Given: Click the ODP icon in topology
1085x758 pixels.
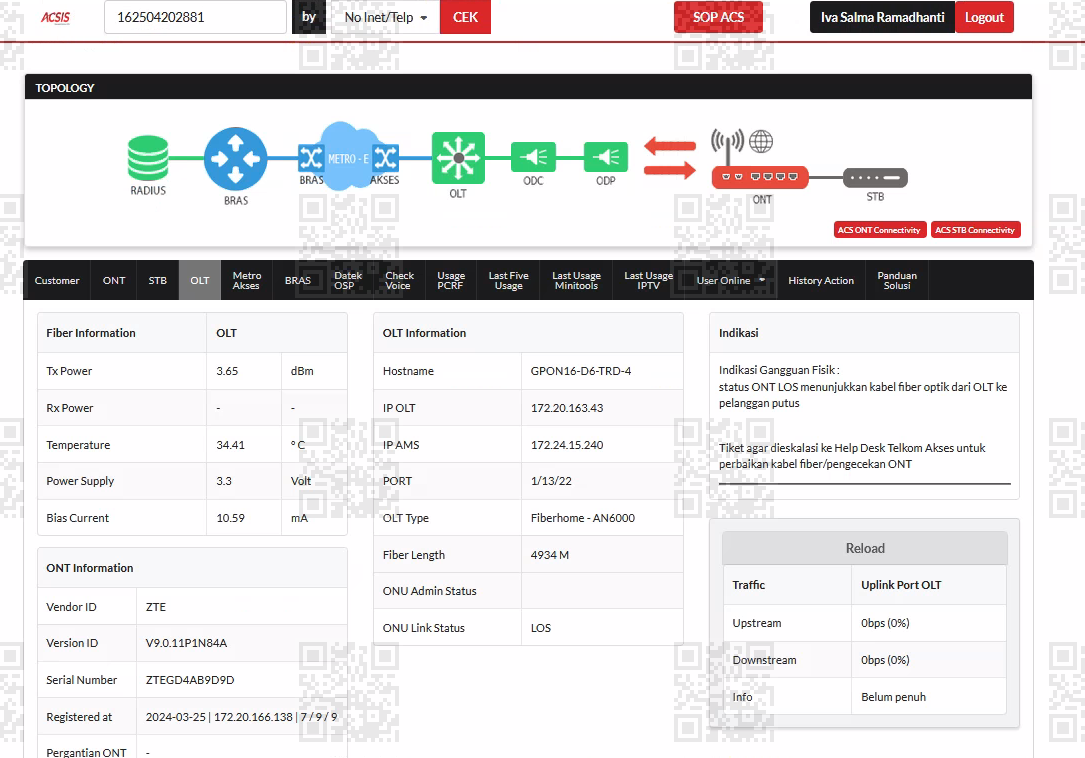Looking at the screenshot, I should (606, 157).
